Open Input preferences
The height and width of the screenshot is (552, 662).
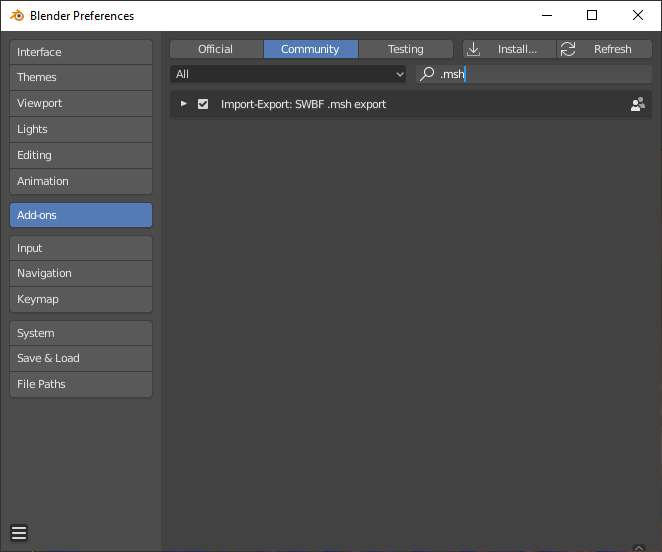pos(81,248)
